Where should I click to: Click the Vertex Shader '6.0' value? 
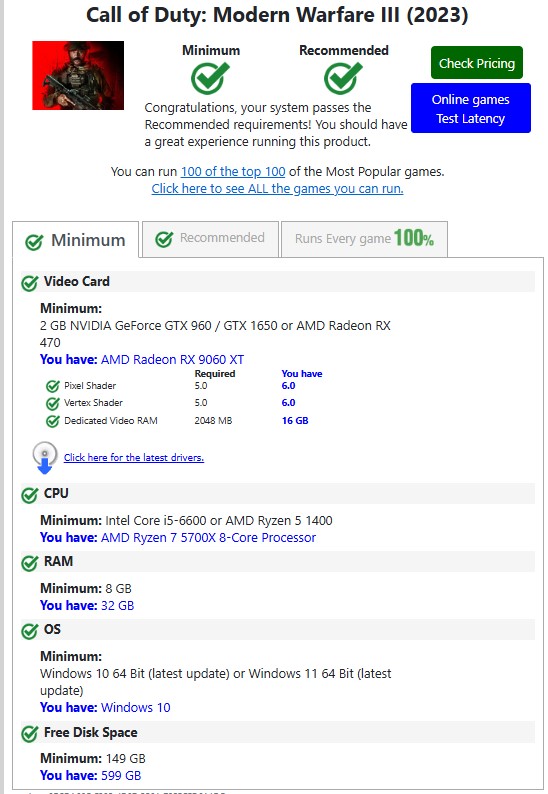289,403
